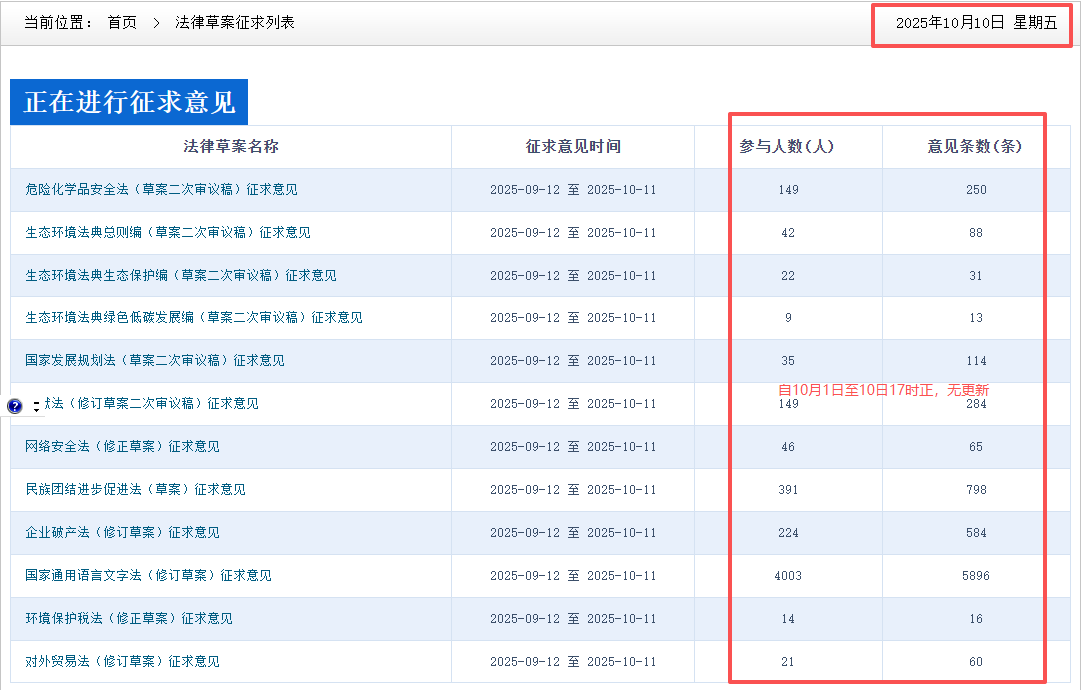Viewport: 1083px width, 690px height.
Task: Select participant count 391 for 民族团结进步促进法
Action: point(788,490)
